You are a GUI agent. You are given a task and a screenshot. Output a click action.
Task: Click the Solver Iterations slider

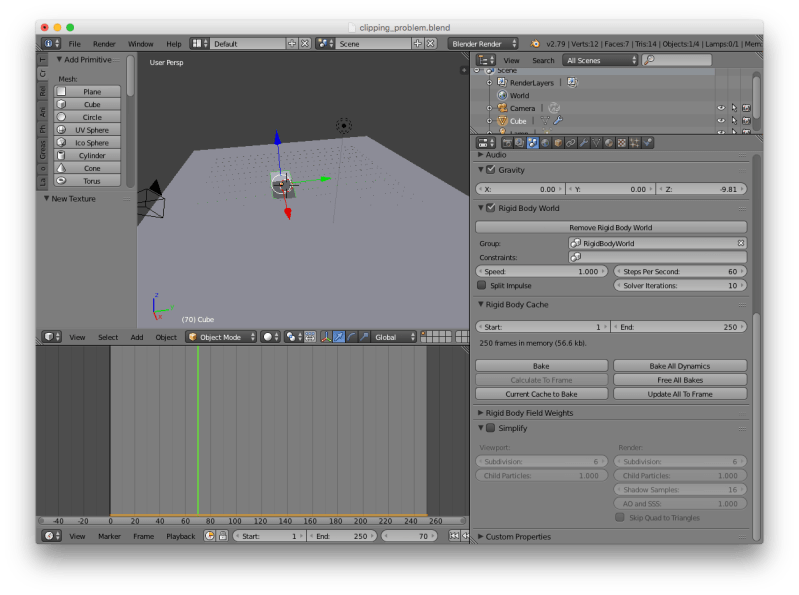pyautogui.click(x=680, y=285)
